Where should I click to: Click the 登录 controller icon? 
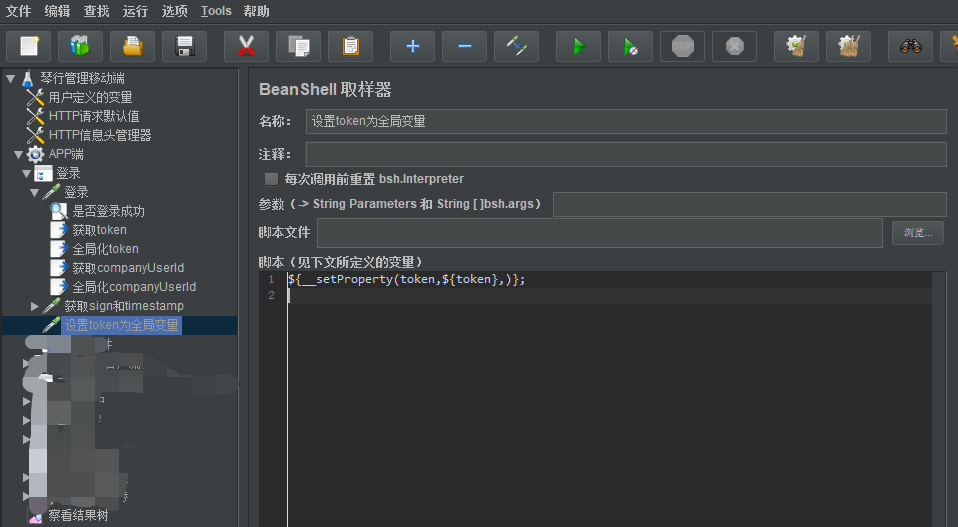click(x=43, y=173)
